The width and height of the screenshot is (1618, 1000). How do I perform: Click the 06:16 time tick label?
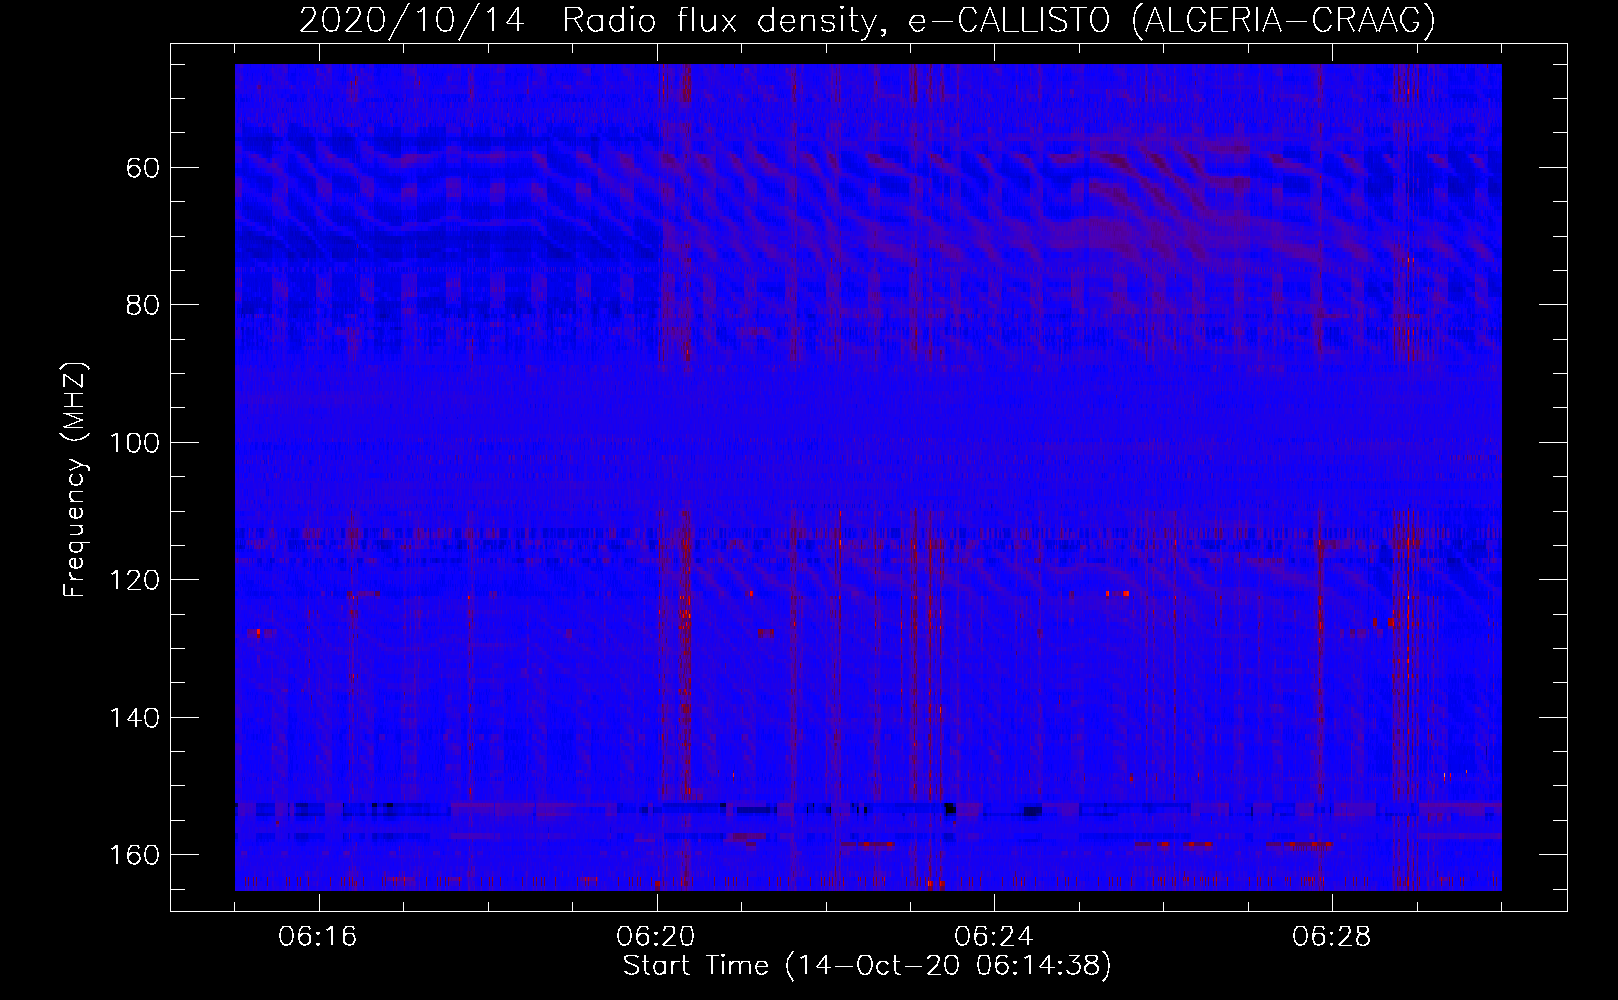(318, 937)
